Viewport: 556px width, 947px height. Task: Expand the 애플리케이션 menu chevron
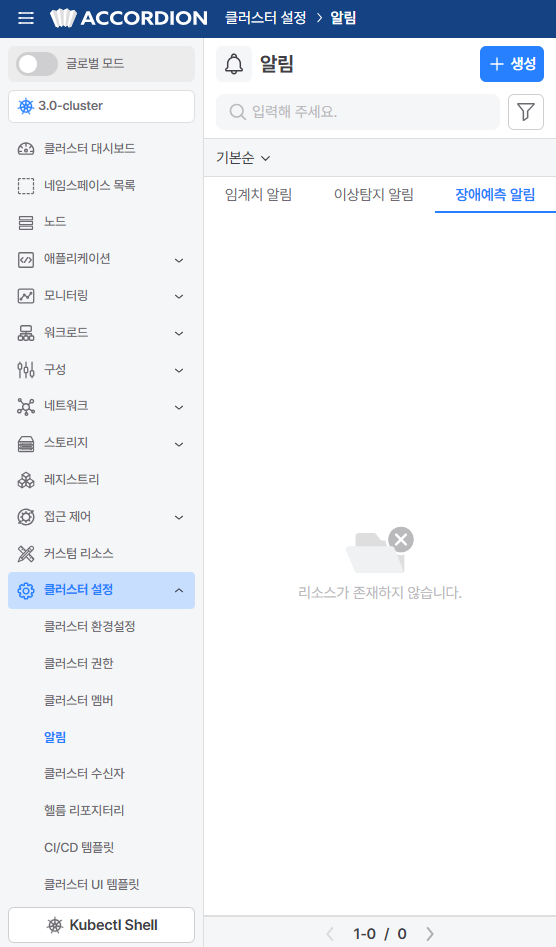click(179, 260)
